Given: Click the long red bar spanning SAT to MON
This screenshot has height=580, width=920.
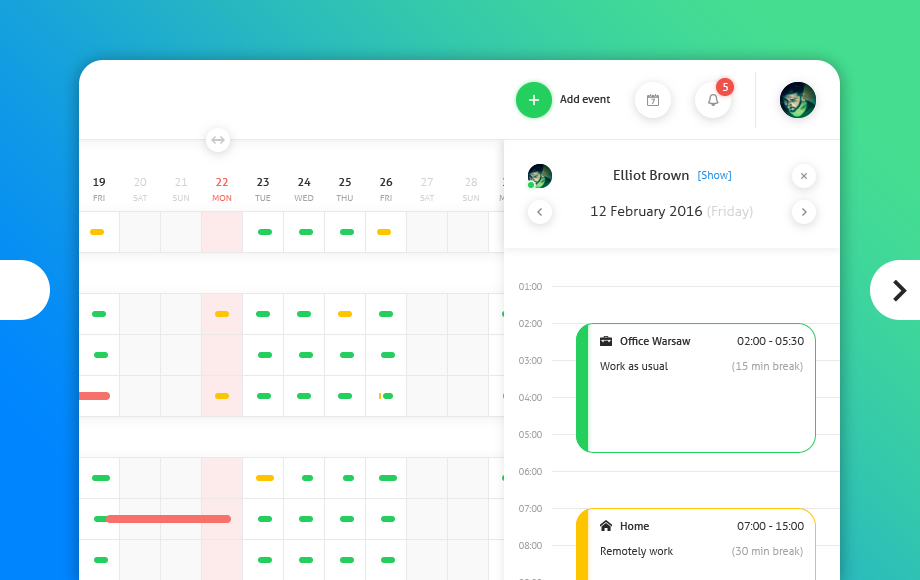Looking at the screenshot, I should (x=169, y=518).
